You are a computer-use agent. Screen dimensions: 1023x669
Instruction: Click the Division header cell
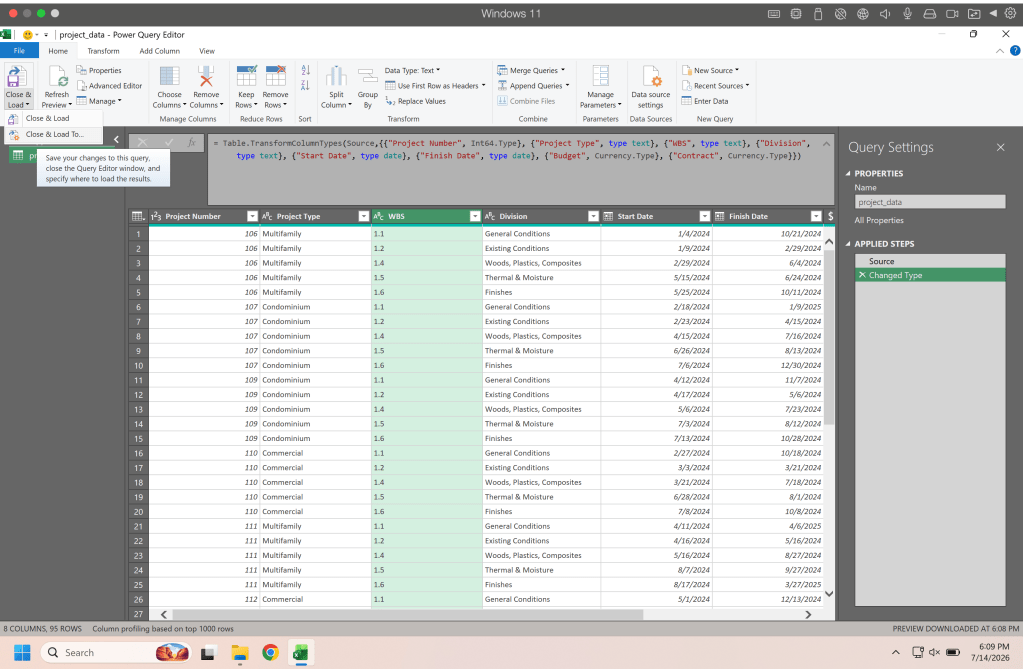click(x=541, y=216)
